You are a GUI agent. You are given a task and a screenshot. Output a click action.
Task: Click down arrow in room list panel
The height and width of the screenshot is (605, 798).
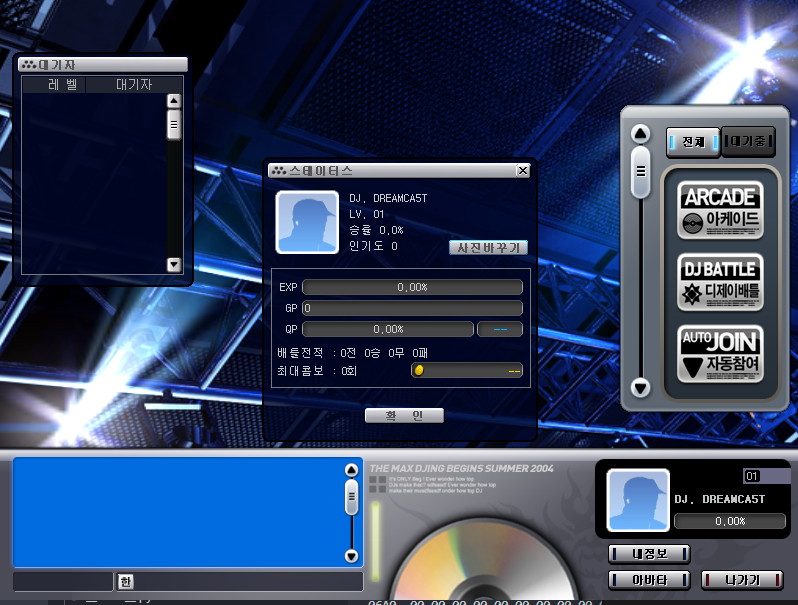pos(640,388)
